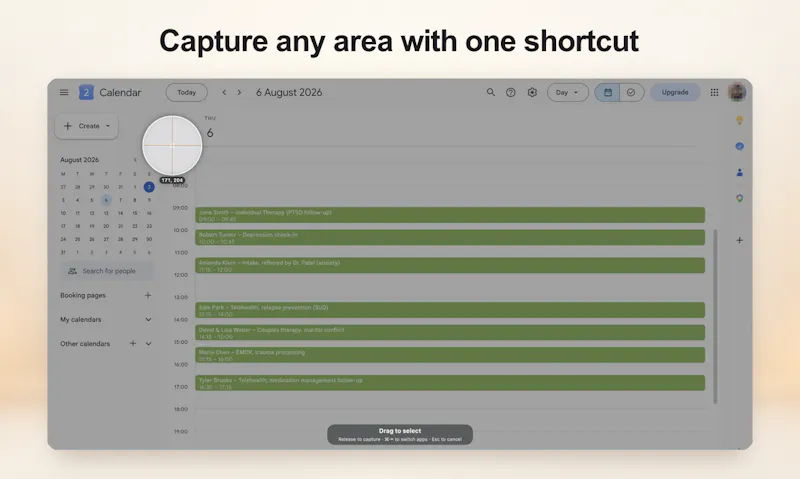Go to the next day arrow
The height and width of the screenshot is (479, 800).
tap(239, 92)
